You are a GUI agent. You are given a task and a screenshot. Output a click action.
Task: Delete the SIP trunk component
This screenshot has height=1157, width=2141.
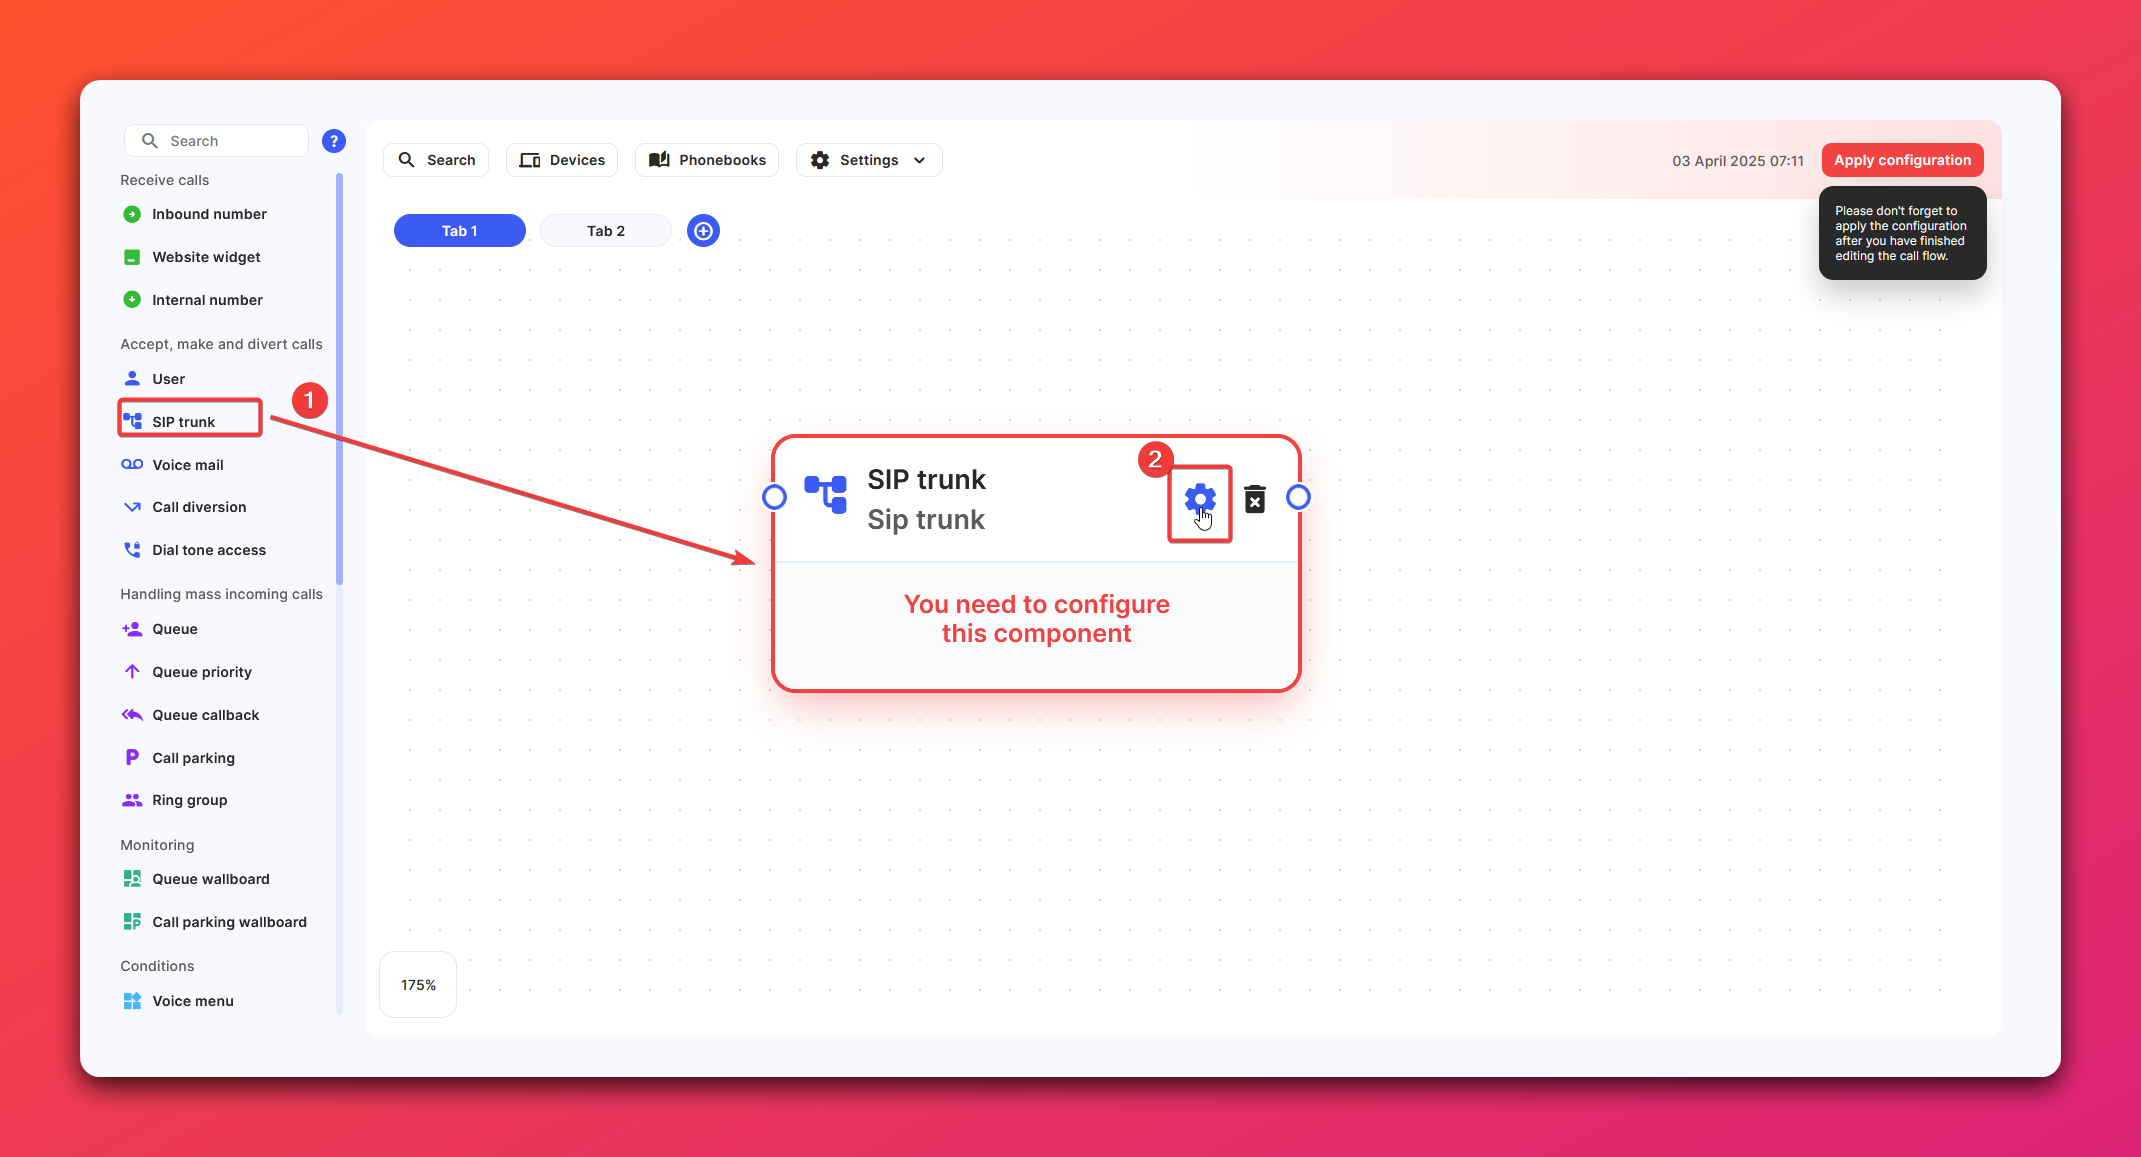pyautogui.click(x=1255, y=499)
